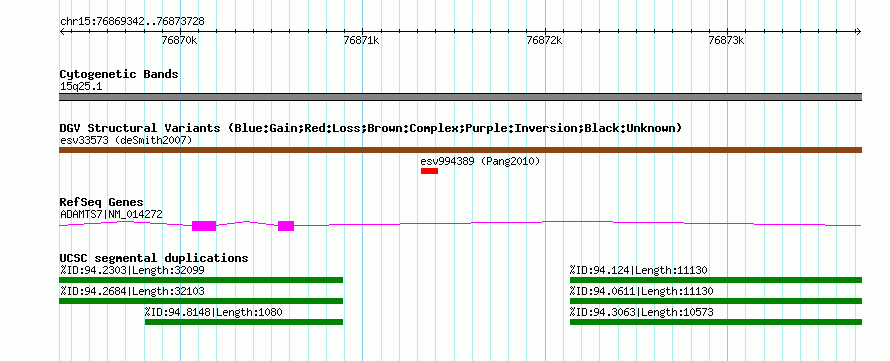Select the larger magenta ADAMTS7 exon block

[x=204, y=226]
